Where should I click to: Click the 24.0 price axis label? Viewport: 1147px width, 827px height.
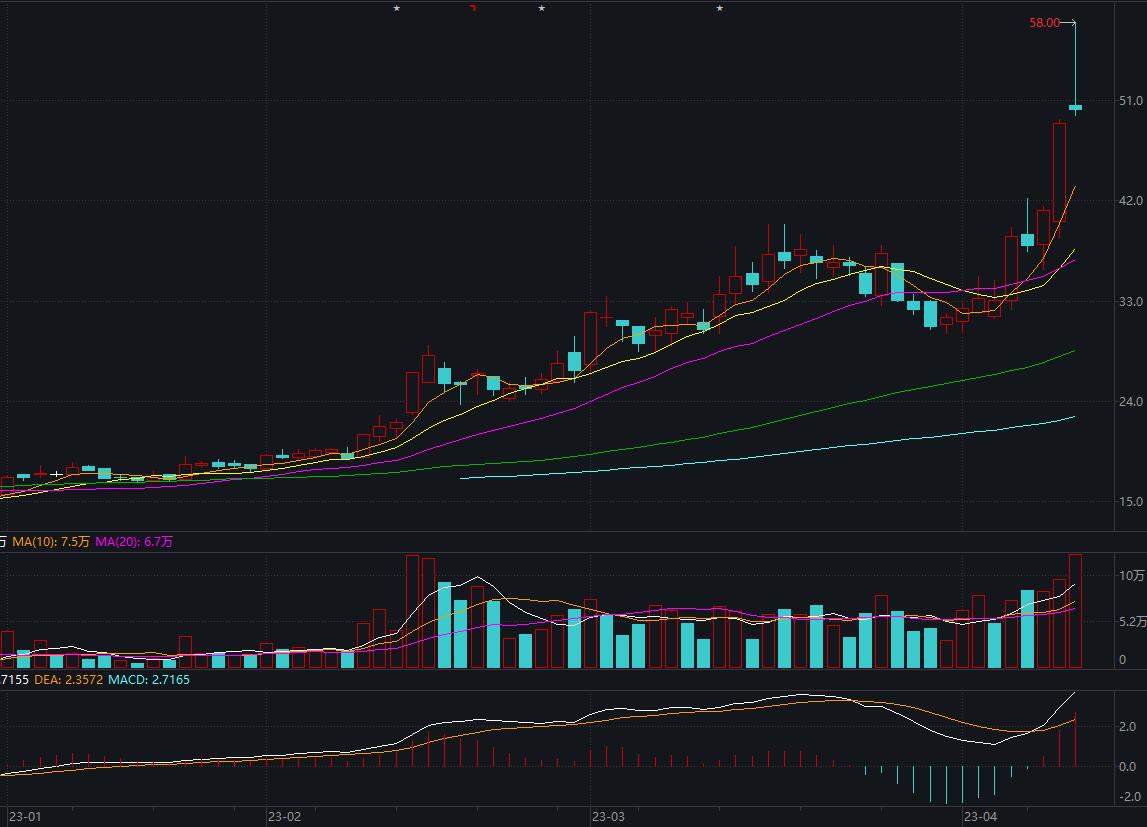pos(1131,401)
